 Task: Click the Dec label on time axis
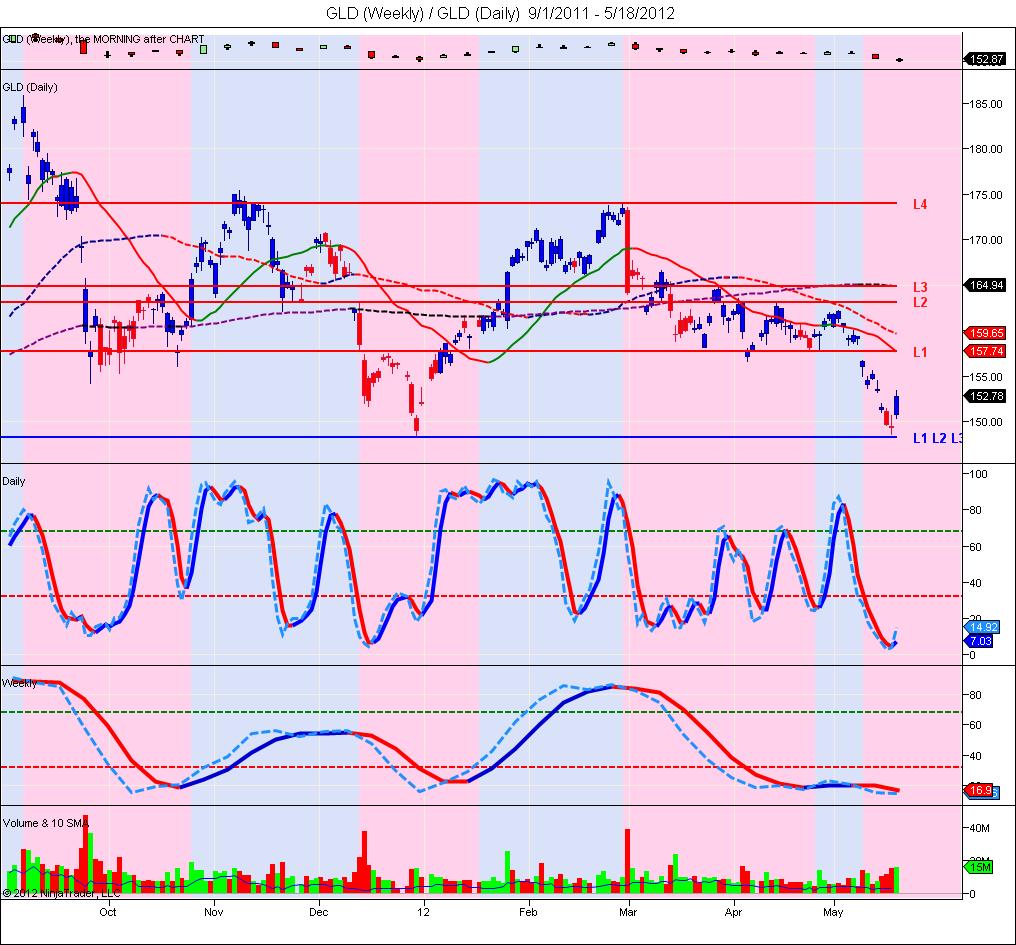coord(318,912)
